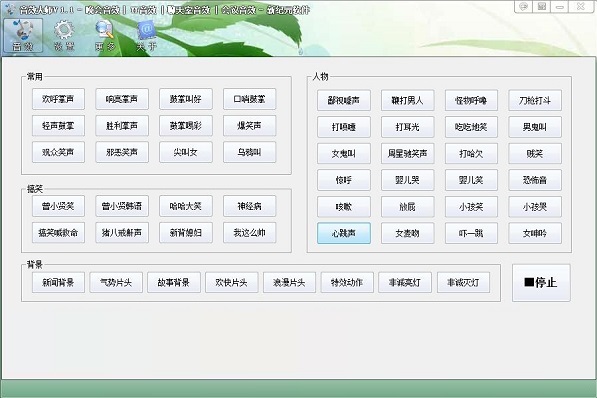
Task: Open the 关于 about icon
Action: pyautogui.click(x=147, y=35)
